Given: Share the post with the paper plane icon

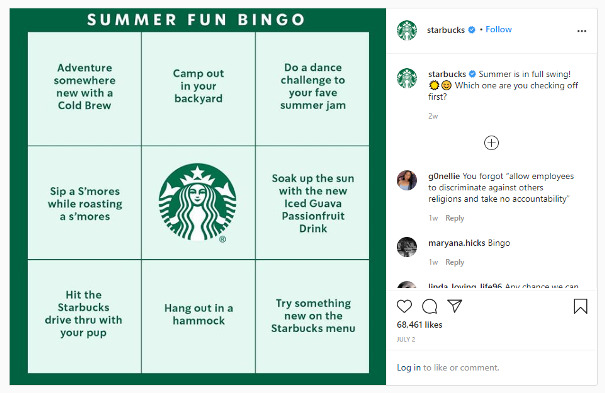Looking at the screenshot, I should 455,306.
